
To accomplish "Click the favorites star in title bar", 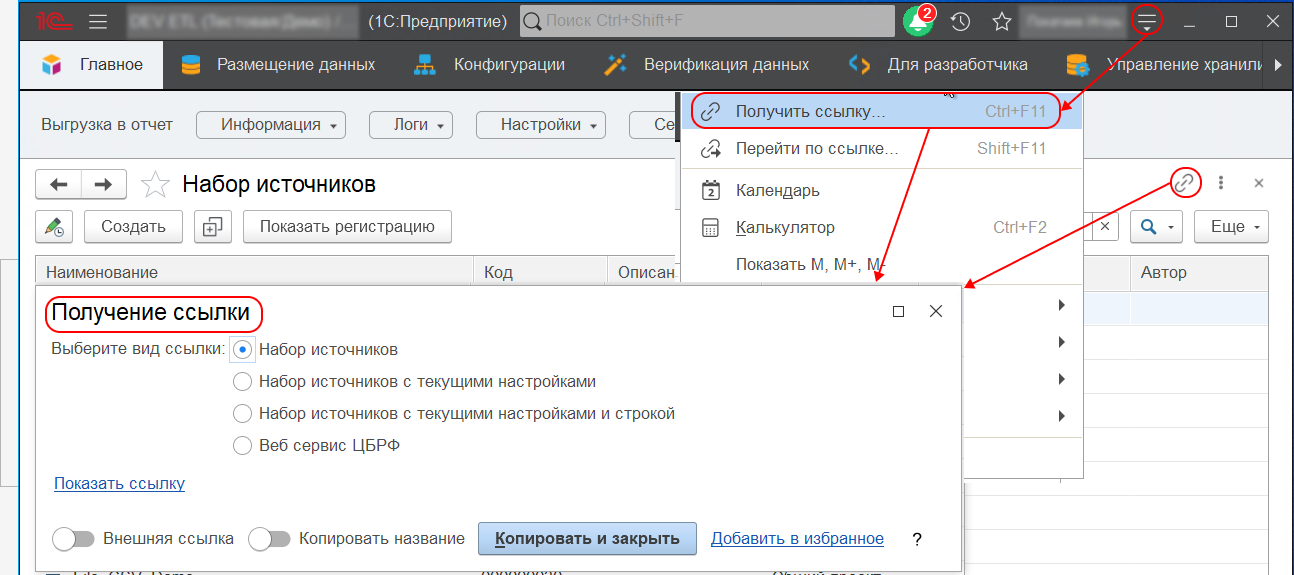I will [x=1001, y=22].
